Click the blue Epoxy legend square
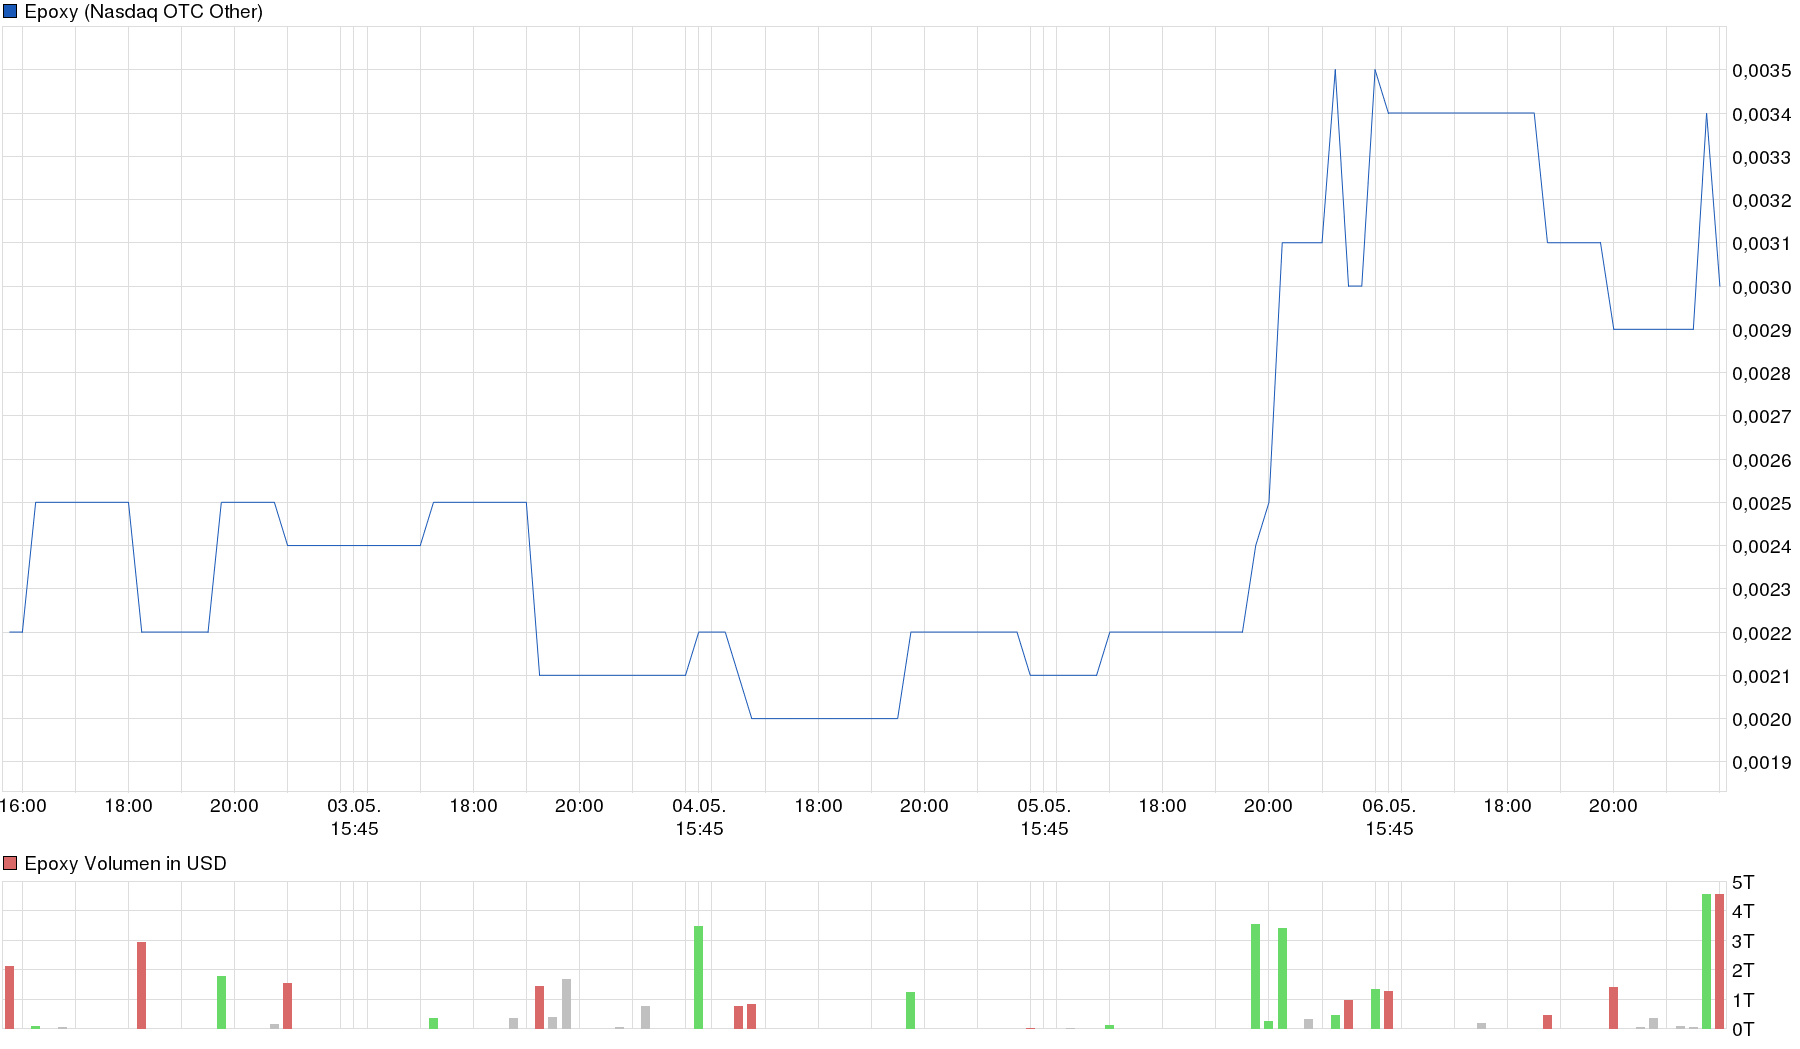The width and height of the screenshot is (1800, 1049). click(x=10, y=12)
